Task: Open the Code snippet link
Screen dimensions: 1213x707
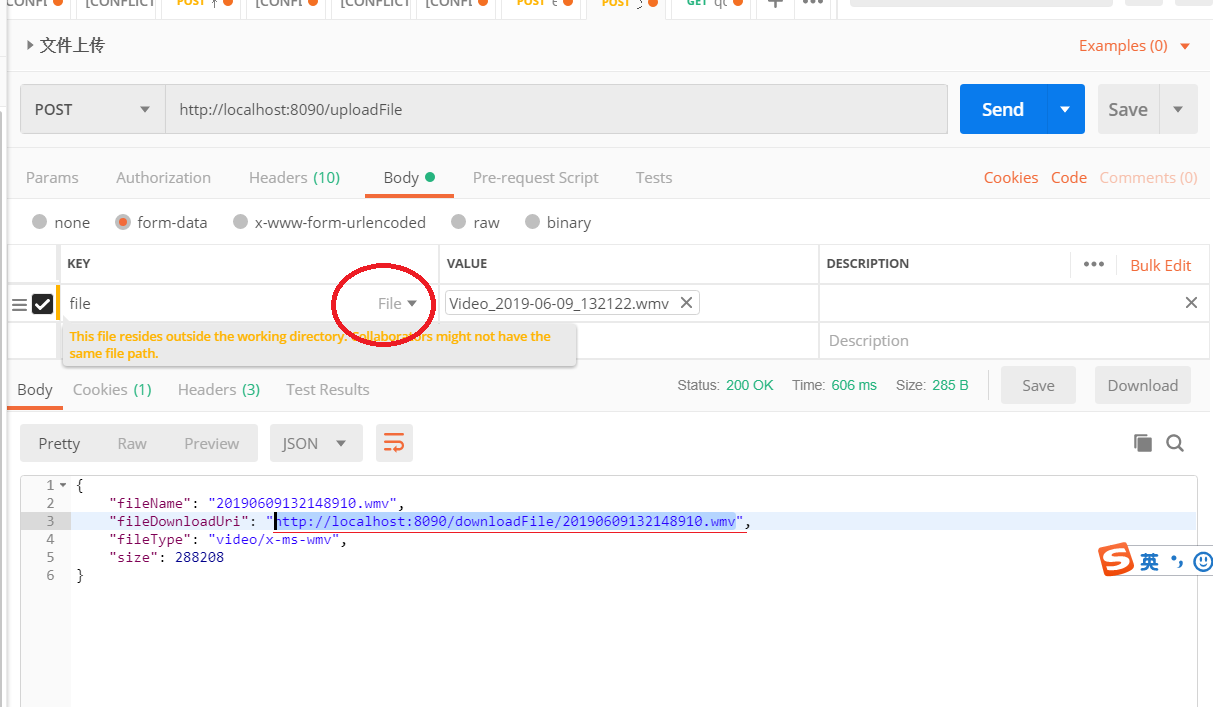Action: point(1069,177)
